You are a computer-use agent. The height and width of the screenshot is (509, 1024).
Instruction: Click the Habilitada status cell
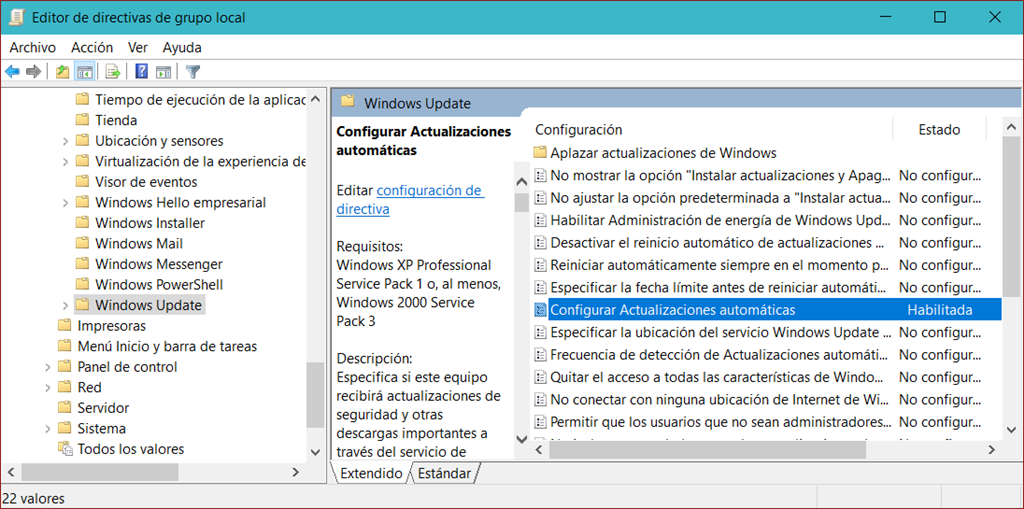point(940,310)
